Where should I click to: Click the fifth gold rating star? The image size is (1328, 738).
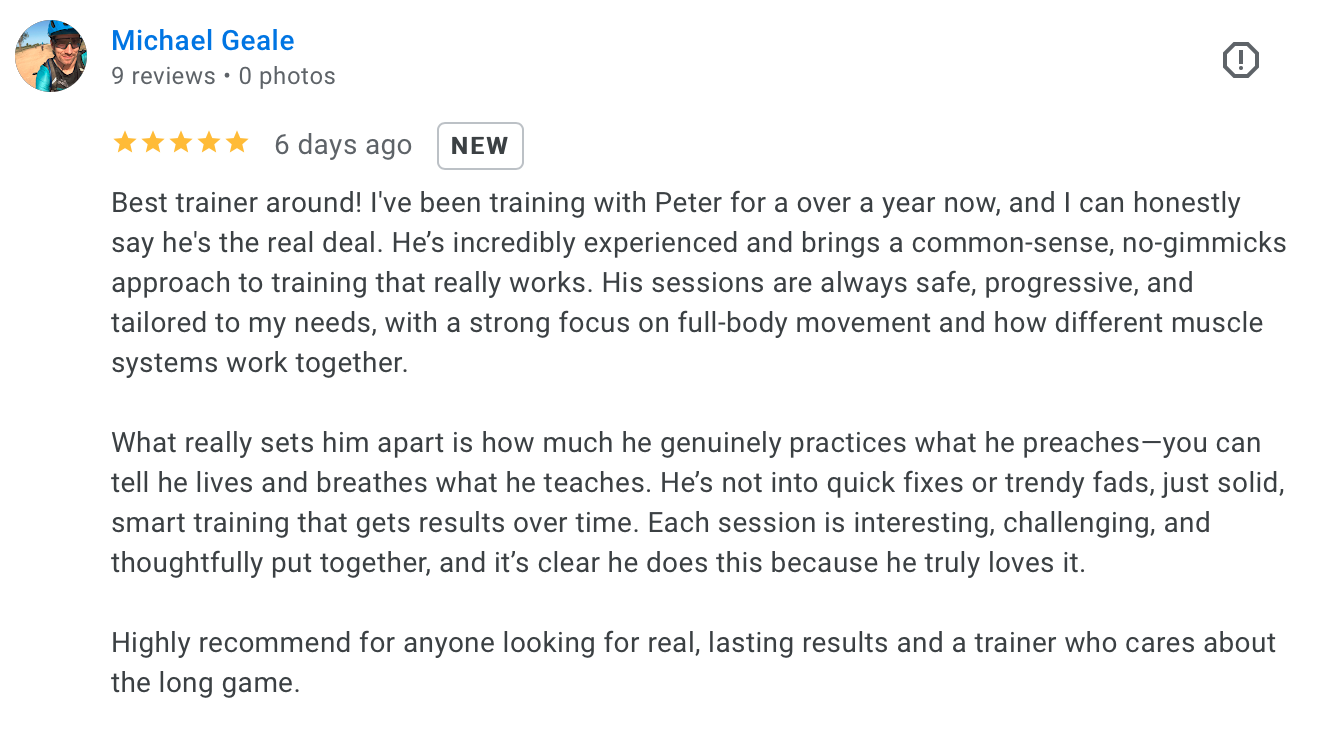tap(237, 143)
